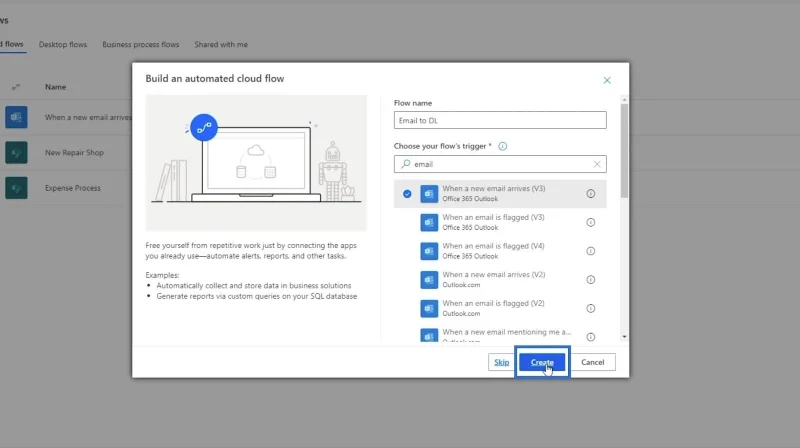Screen dimensions: 800x448
Task: Clear the trigger search text
Action: tap(597, 164)
